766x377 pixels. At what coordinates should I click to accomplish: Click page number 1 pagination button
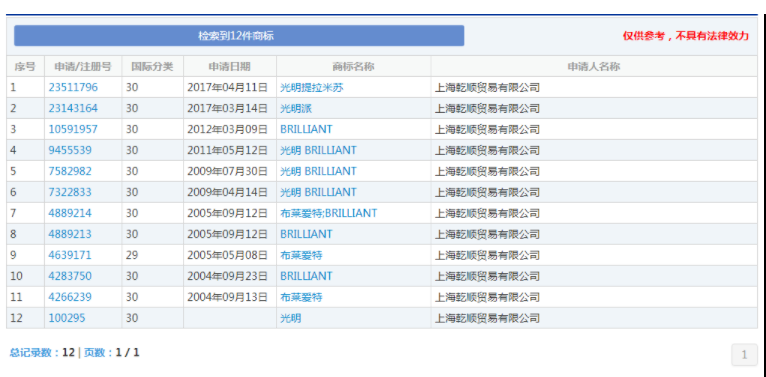click(x=744, y=355)
